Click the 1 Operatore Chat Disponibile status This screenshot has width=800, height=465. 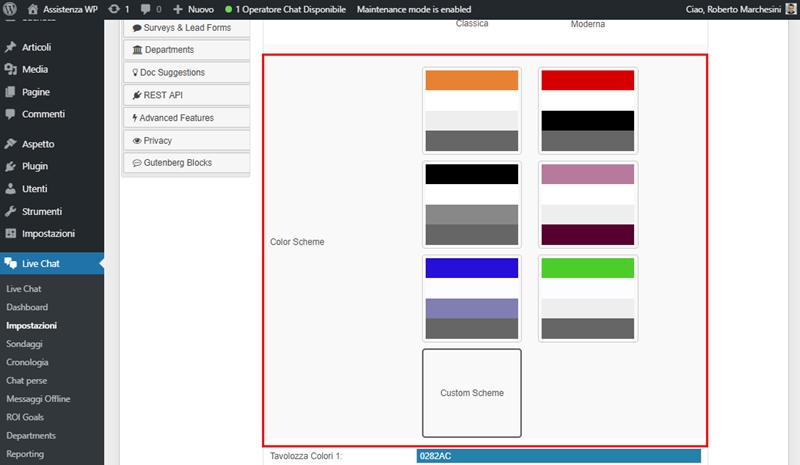pyautogui.click(x=290, y=9)
